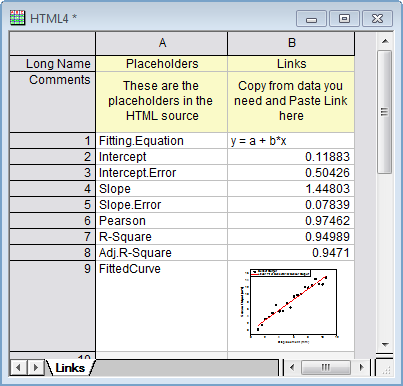403x386 pixels.
Task: Select the value 0.9471
Action: point(291,253)
